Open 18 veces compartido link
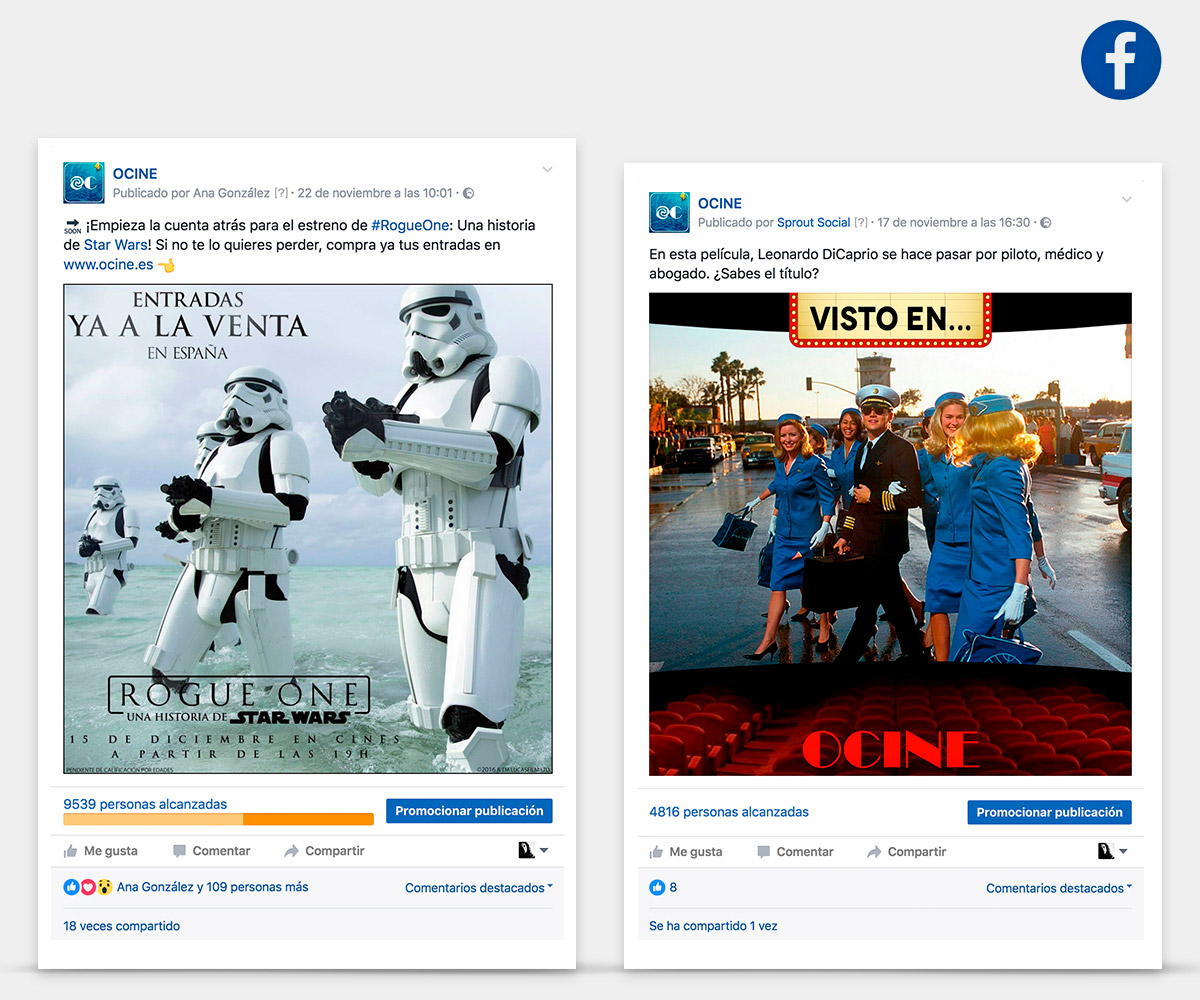This screenshot has height=1000, width=1200. (x=122, y=926)
